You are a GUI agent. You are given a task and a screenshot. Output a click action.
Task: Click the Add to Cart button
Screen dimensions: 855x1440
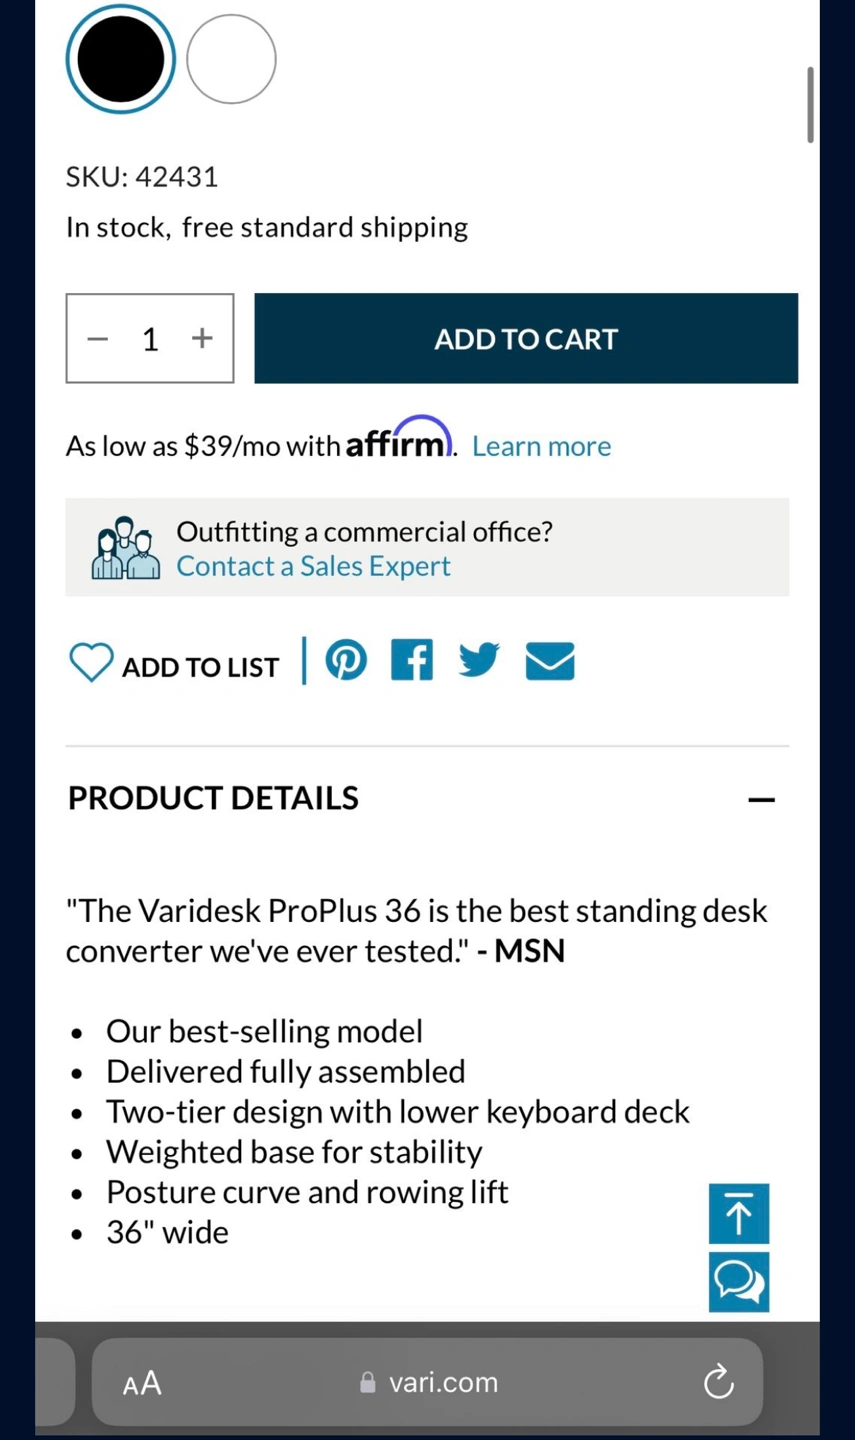pyautogui.click(x=526, y=338)
